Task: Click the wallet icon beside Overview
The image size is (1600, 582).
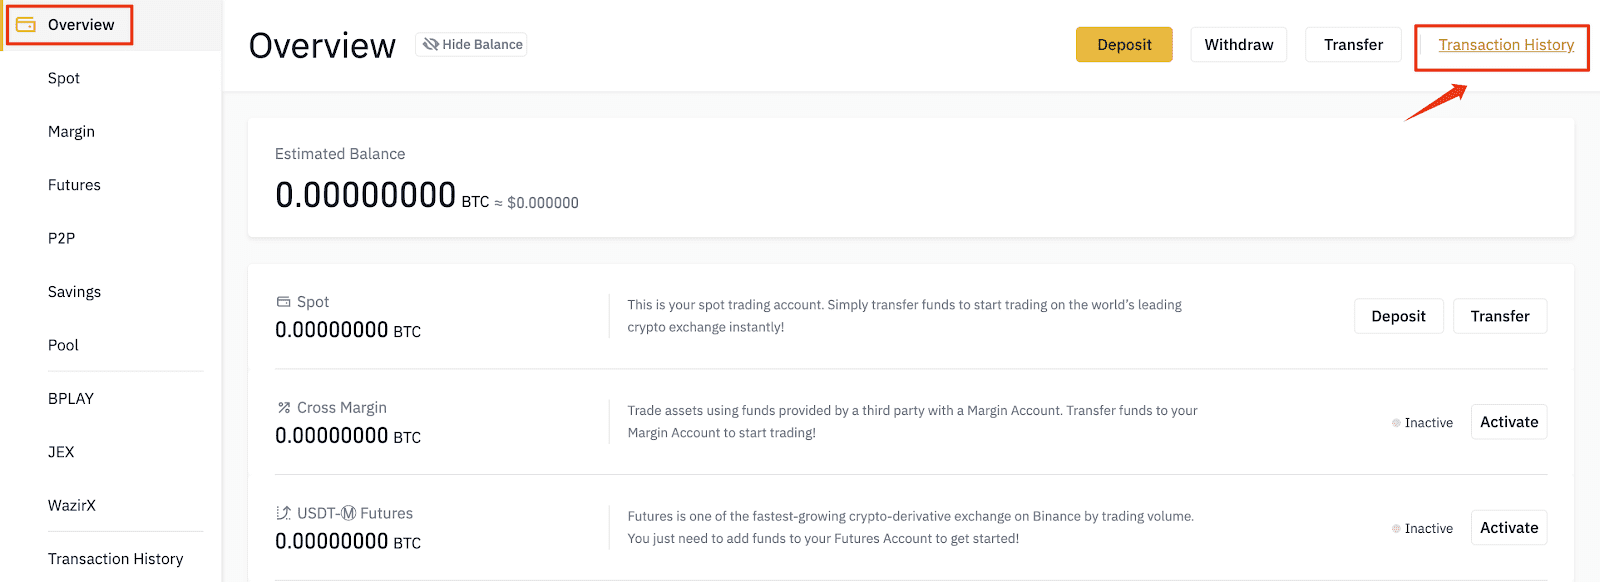Action: click(x=26, y=24)
